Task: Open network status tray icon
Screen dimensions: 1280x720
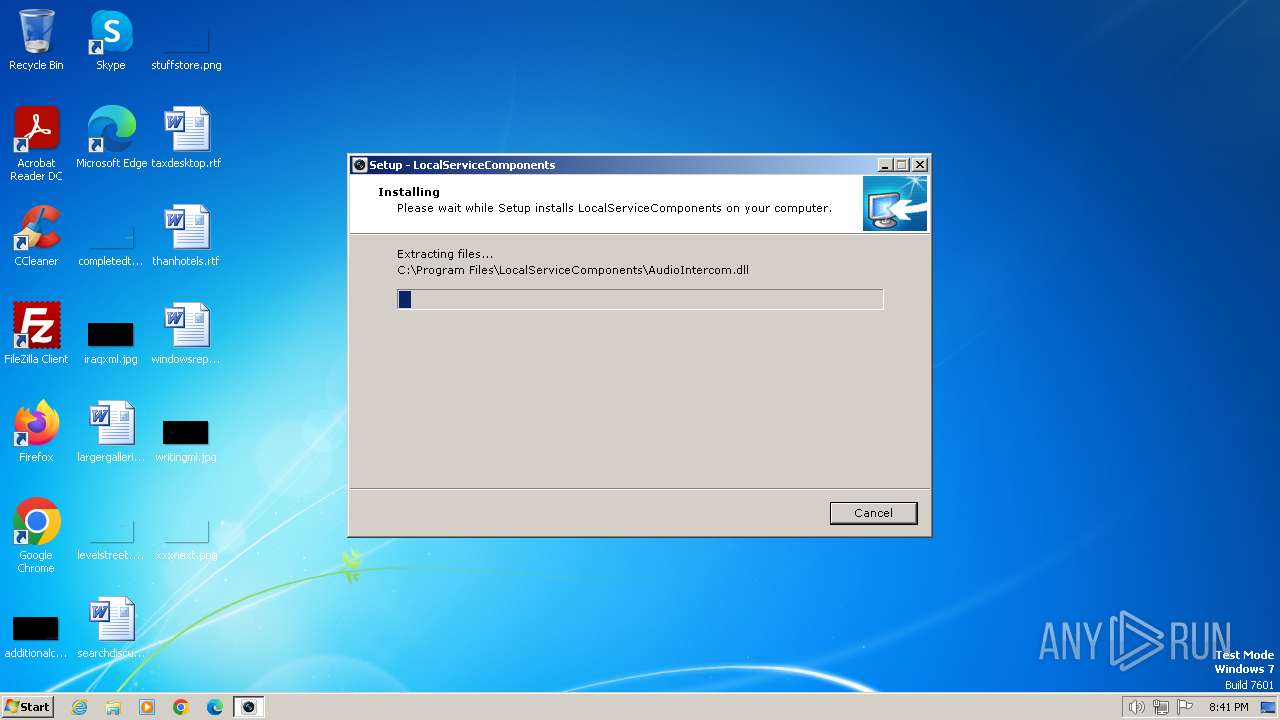Action: (x=1161, y=707)
